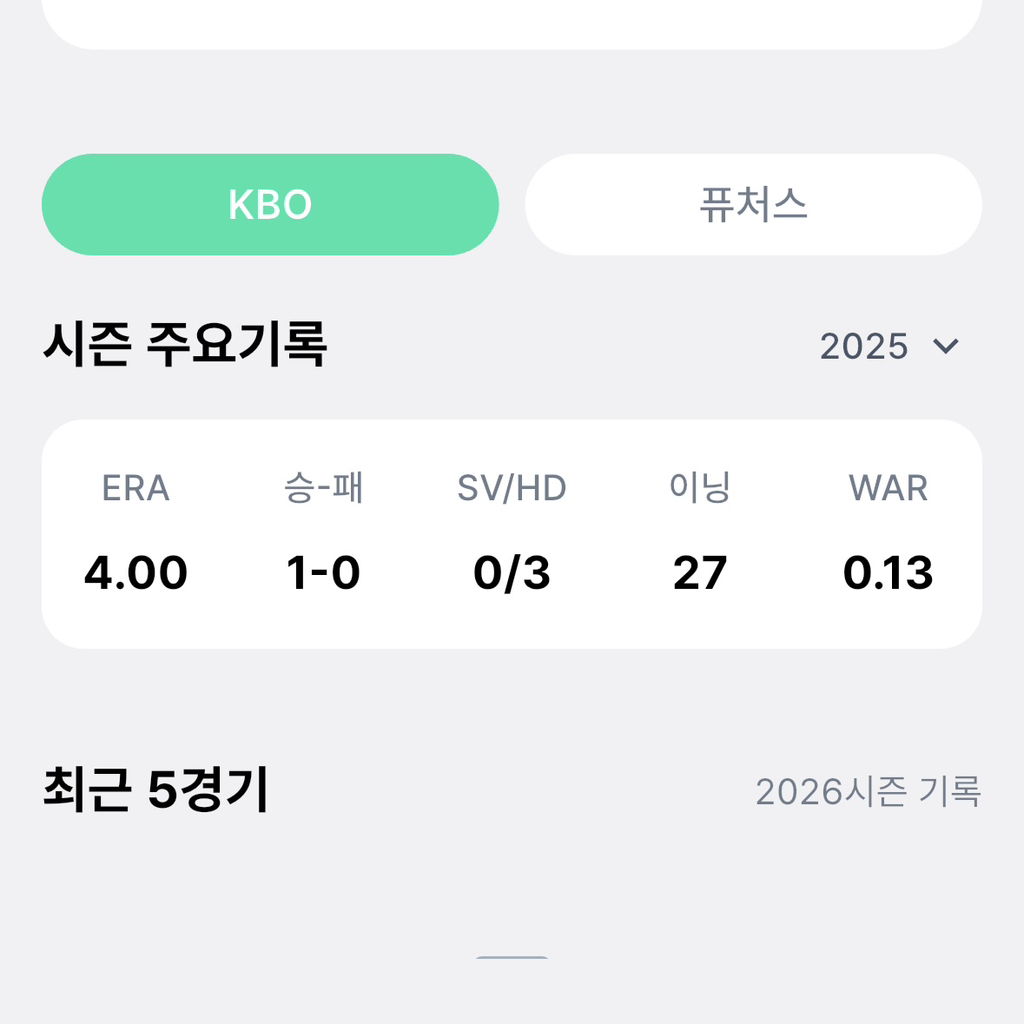Select the 0/3 saves-holds value

pos(512,573)
